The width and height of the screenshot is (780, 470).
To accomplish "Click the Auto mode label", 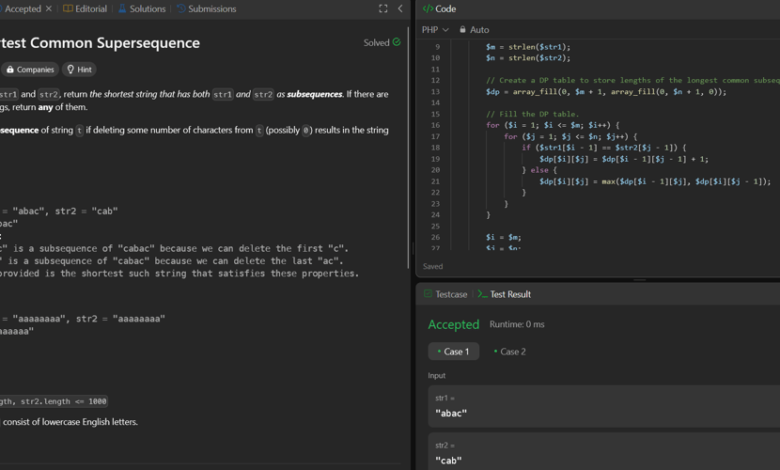I will pyautogui.click(x=480, y=29).
